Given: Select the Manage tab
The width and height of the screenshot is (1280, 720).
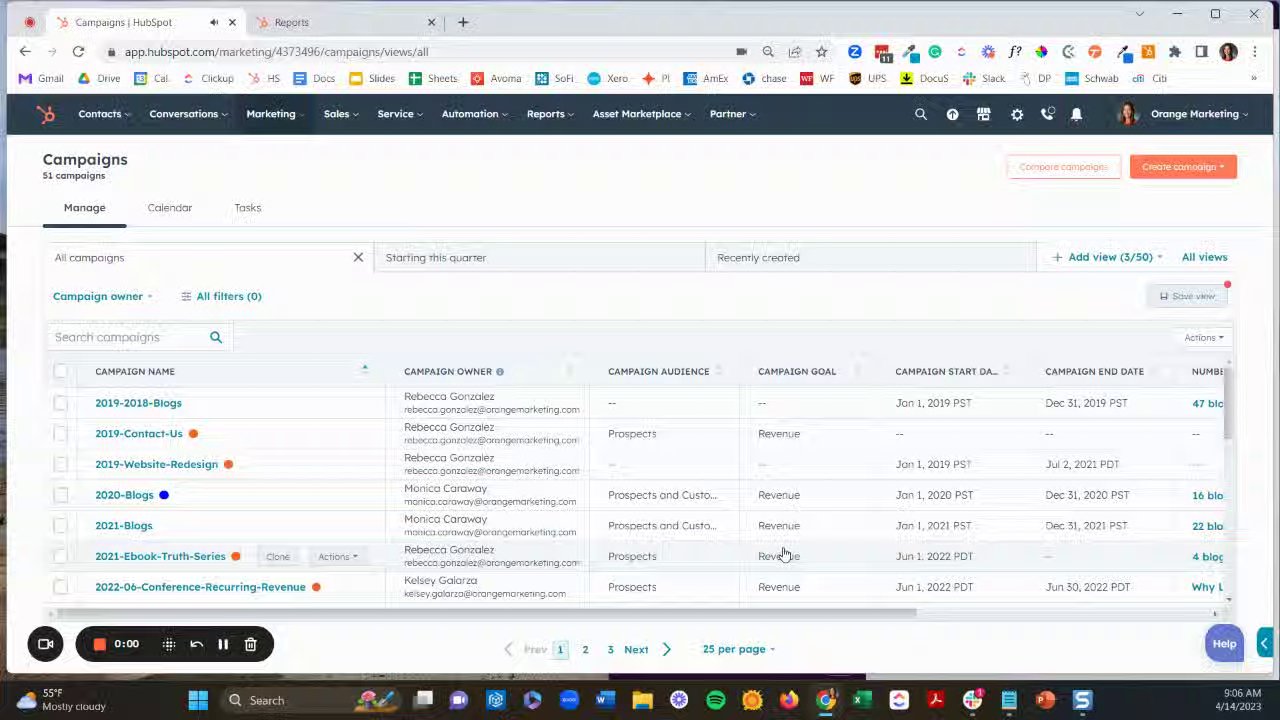Looking at the screenshot, I should point(84,208).
